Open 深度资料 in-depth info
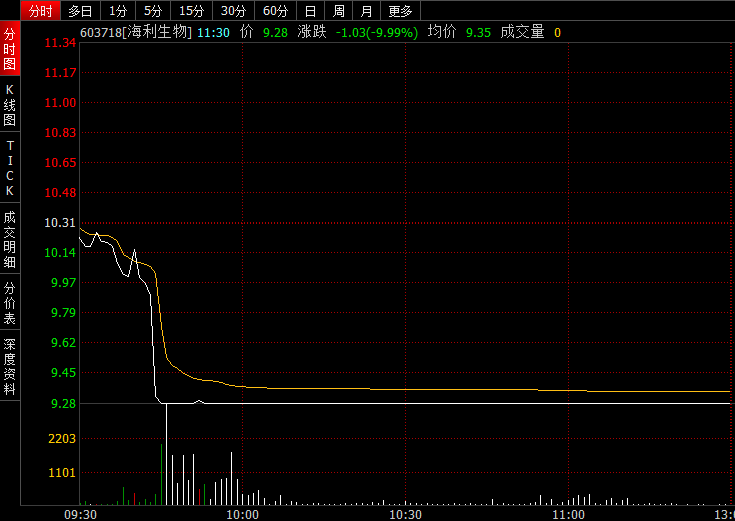This screenshot has height=521, width=735. pyautogui.click(x=10, y=367)
